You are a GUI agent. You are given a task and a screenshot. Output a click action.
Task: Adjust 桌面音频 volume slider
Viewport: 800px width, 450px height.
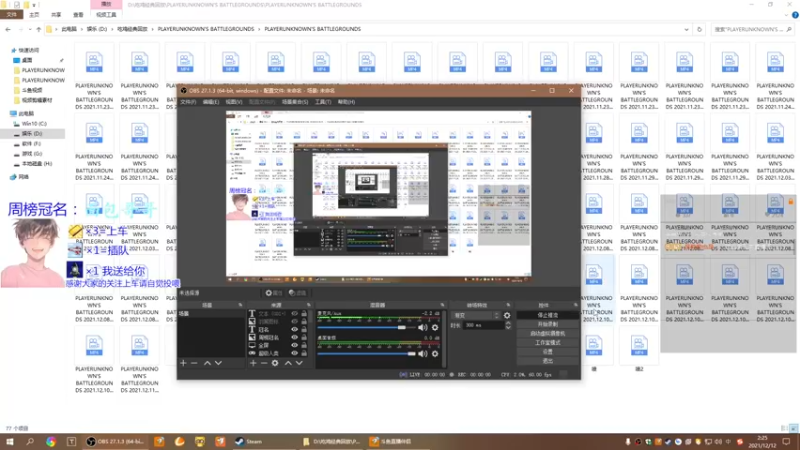[x=366, y=353]
